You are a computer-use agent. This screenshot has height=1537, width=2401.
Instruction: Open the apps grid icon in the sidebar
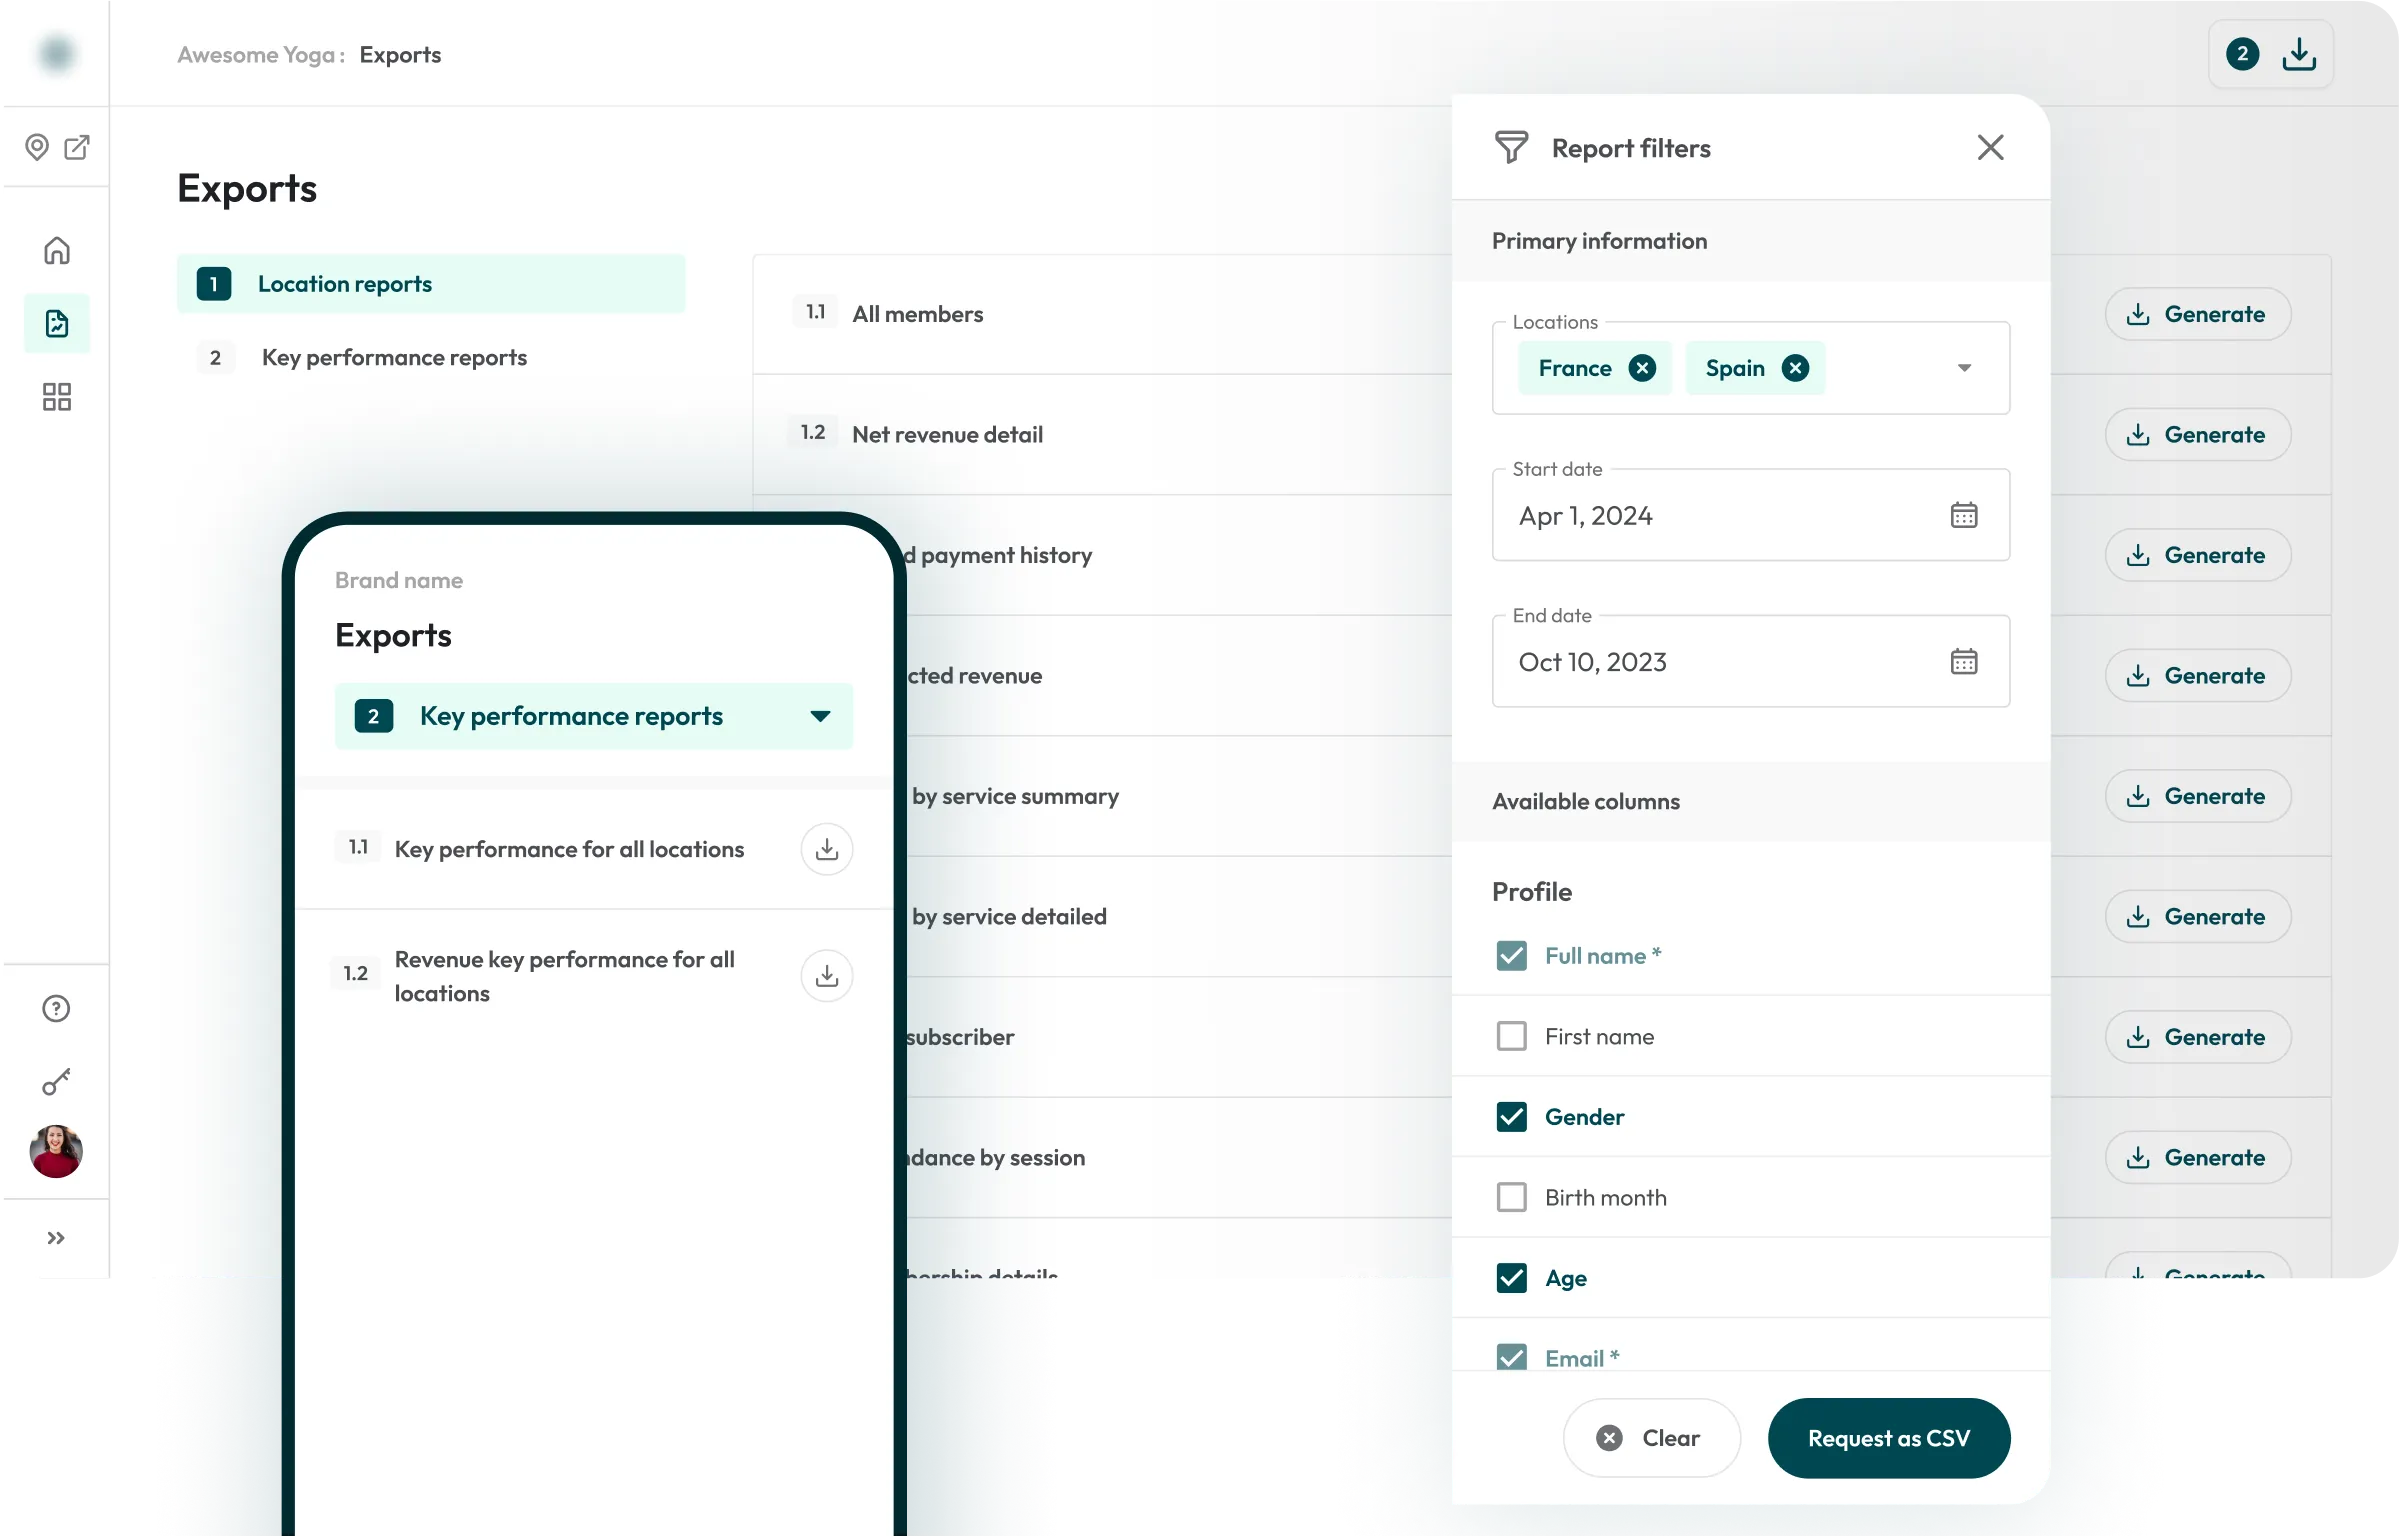coord(56,396)
